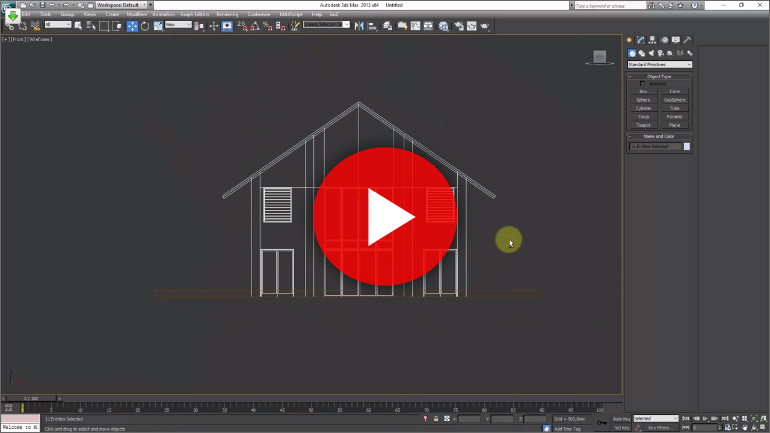Open the Render Setup icon
This screenshot has width=770, height=433.
(x=459, y=26)
